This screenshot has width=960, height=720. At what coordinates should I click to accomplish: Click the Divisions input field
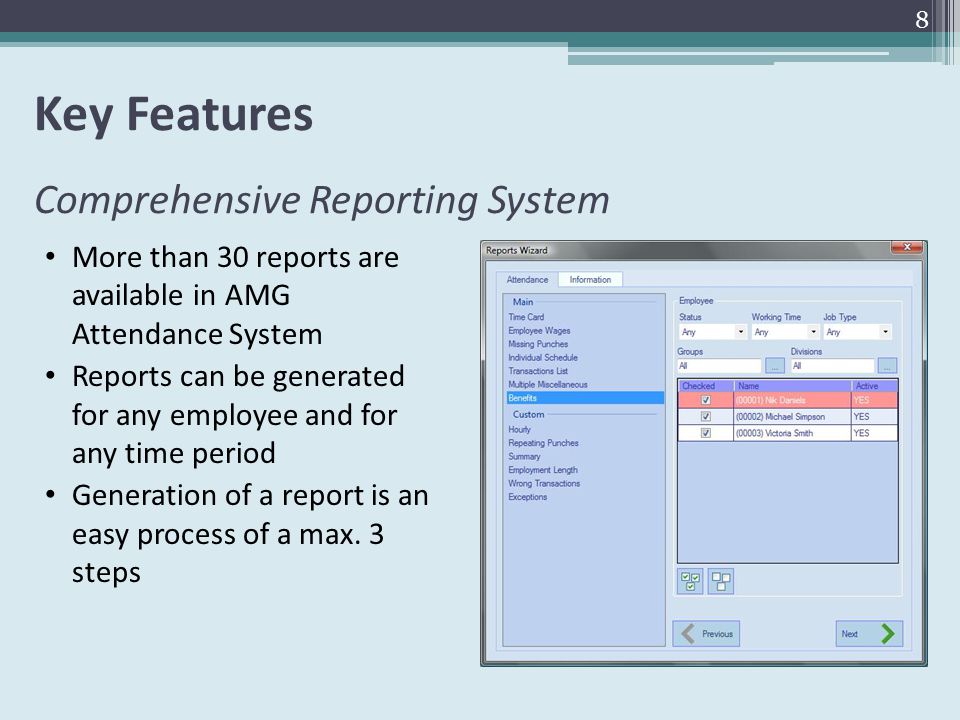pyautogui.click(x=833, y=366)
